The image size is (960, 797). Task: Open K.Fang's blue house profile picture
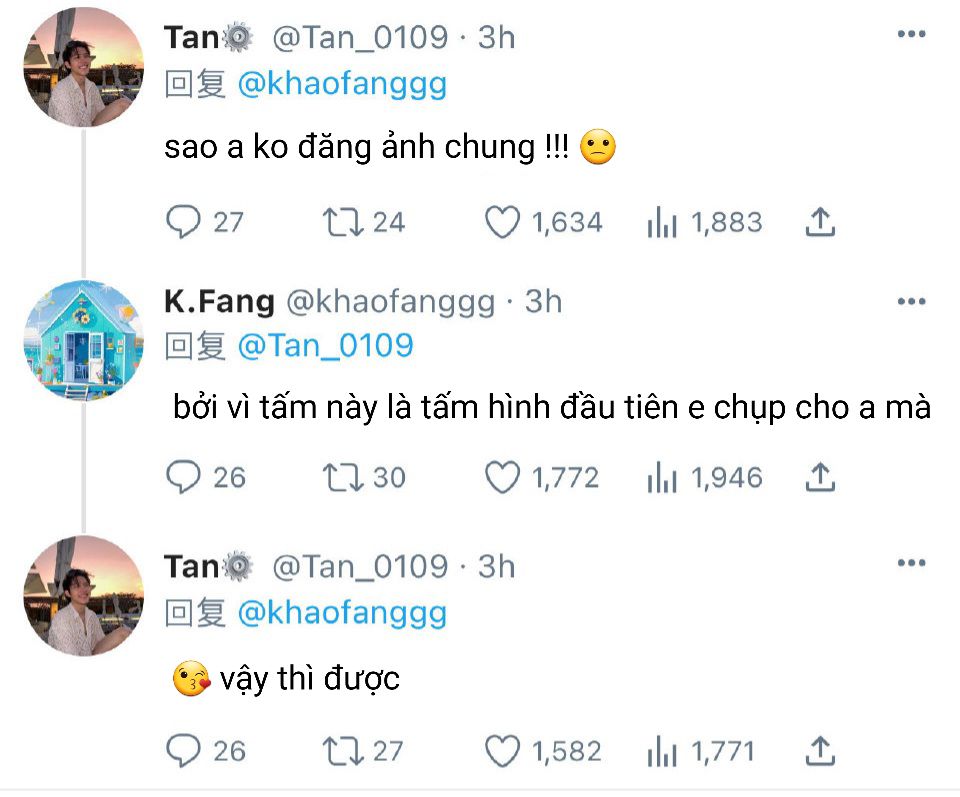(x=83, y=341)
